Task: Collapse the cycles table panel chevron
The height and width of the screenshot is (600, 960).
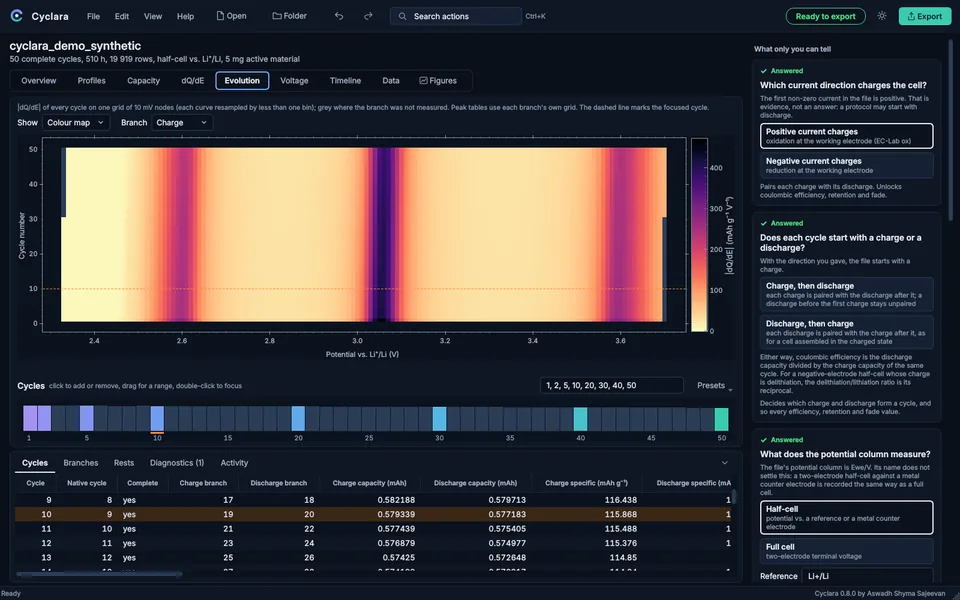Action: point(724,463)
